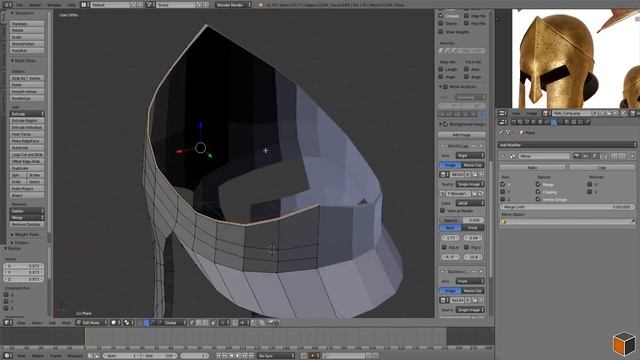Viewport: 640px width, 360px height.
Task: Toggle Show Weights checkbox
Action: [x=441, y=31]
